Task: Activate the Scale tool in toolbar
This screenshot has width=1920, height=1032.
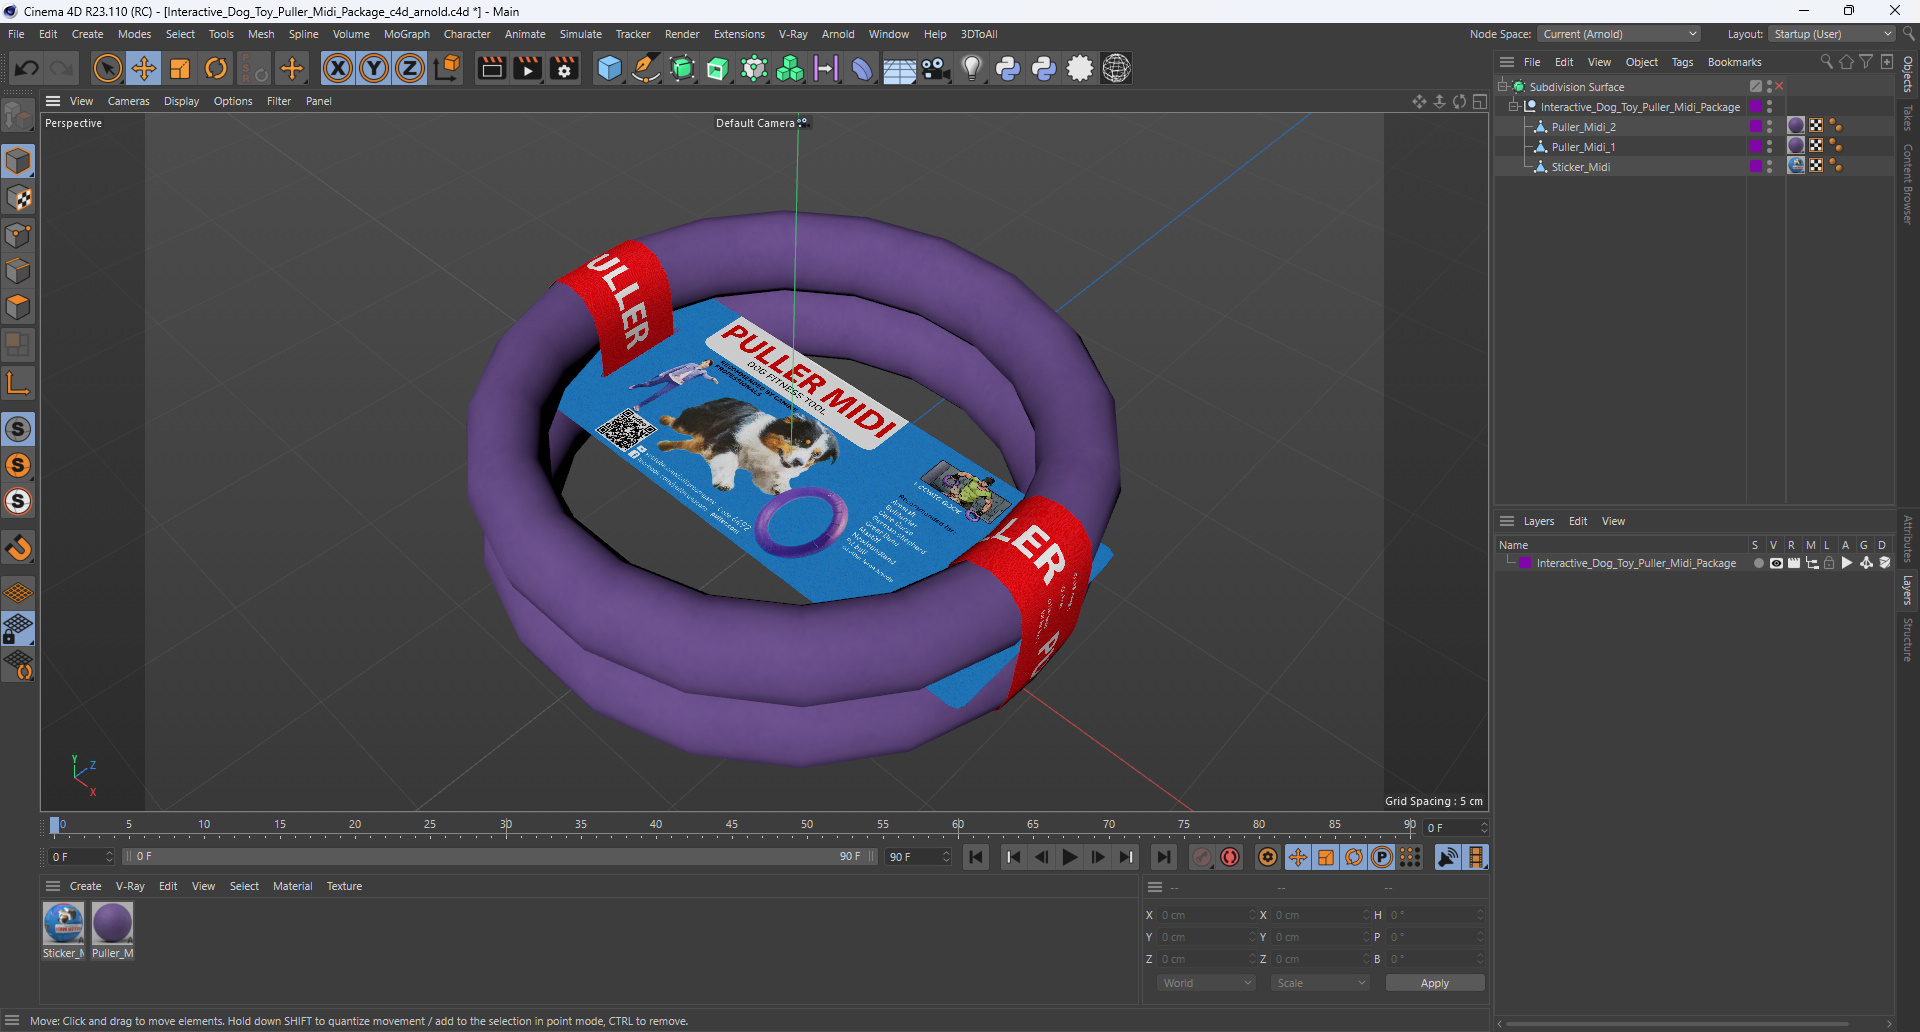Action: pos(180,68)
